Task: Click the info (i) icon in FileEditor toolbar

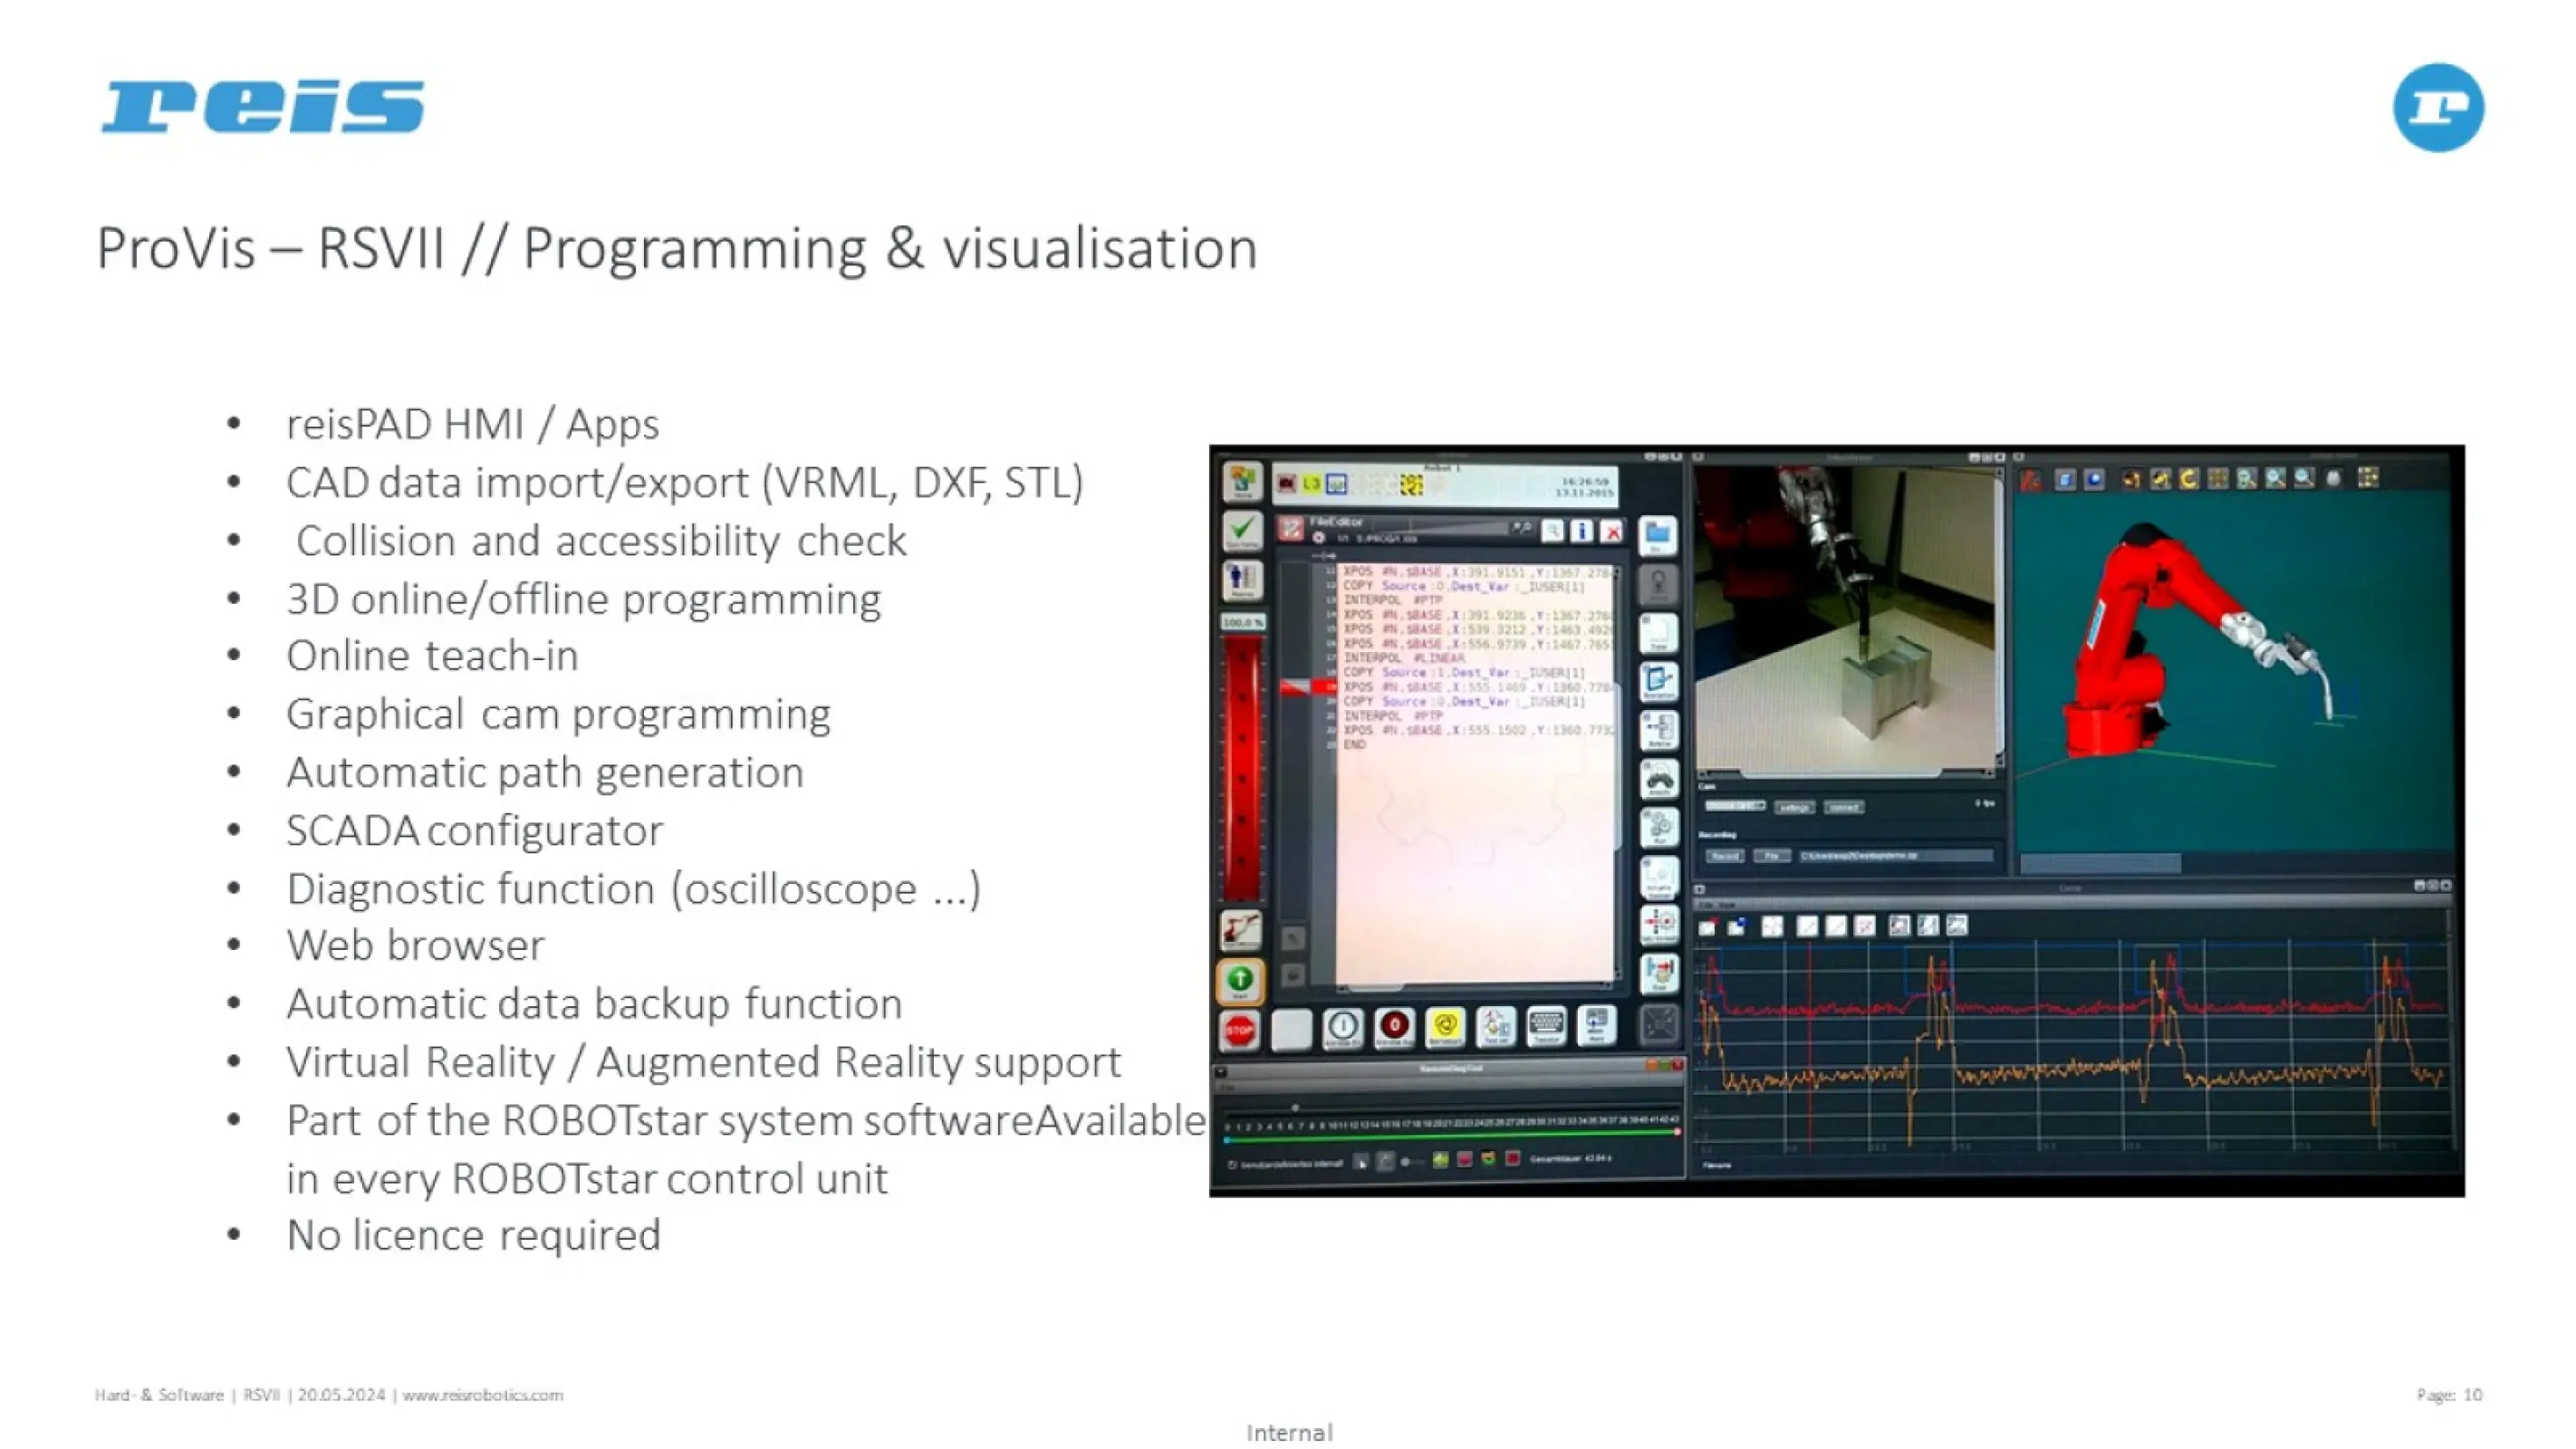Action: 1582,531
